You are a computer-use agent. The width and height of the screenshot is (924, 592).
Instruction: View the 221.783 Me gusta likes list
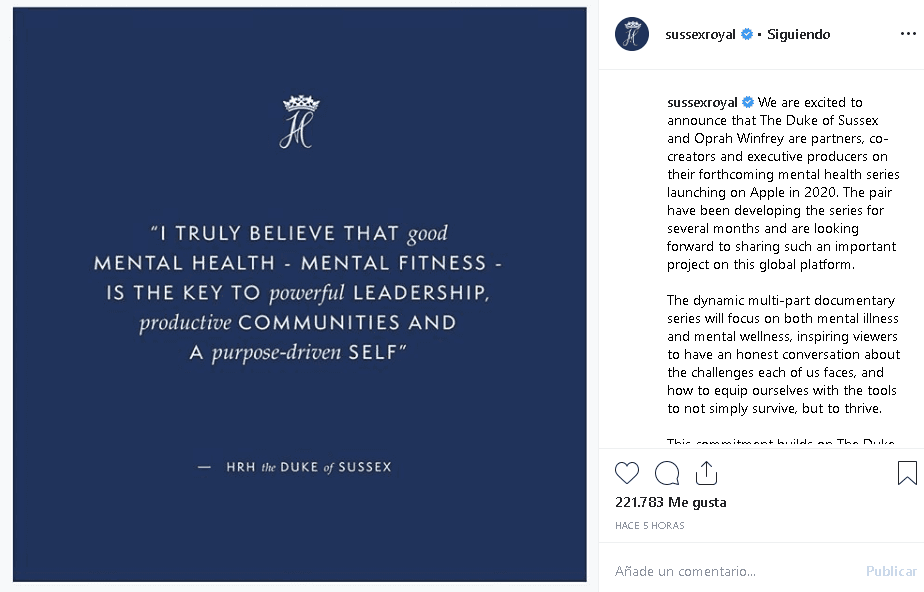(670, 502)
